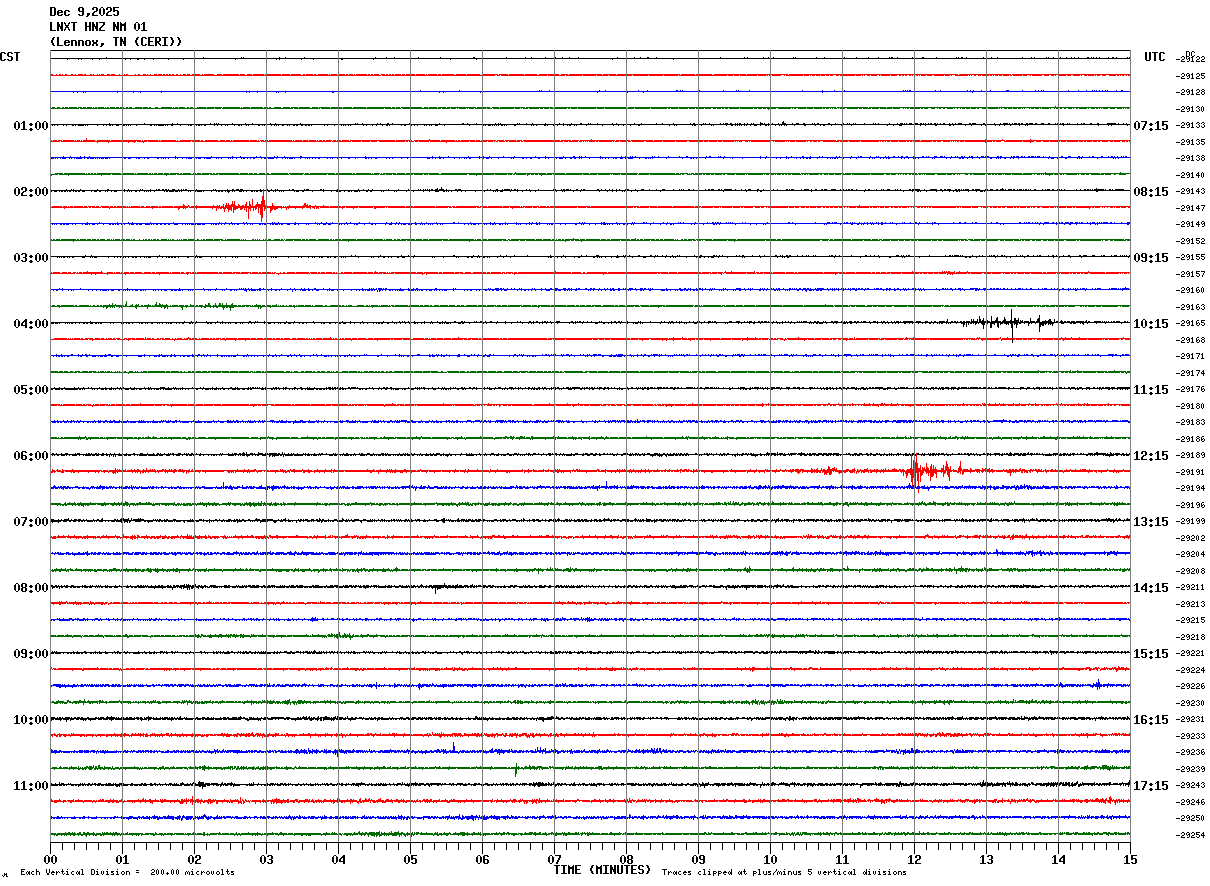Screen dimensions: 1210x886
Task: Click the DC offset value '-29221'
Action: coord(1191,653)
